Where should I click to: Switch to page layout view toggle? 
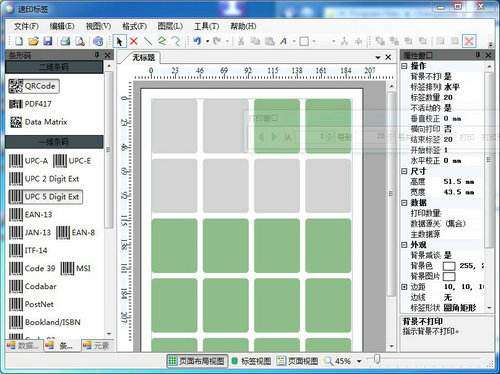click(x=197, y=361)
